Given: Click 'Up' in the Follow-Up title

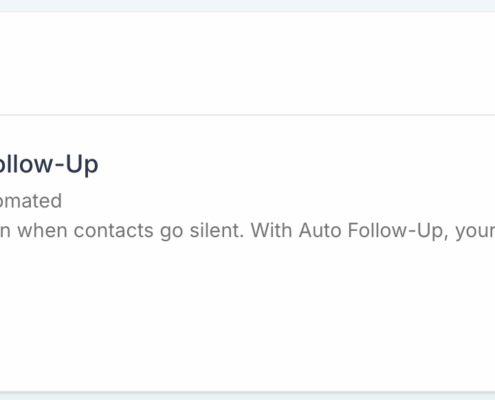Looking at the screenshot, I should (x=82, y=165).
